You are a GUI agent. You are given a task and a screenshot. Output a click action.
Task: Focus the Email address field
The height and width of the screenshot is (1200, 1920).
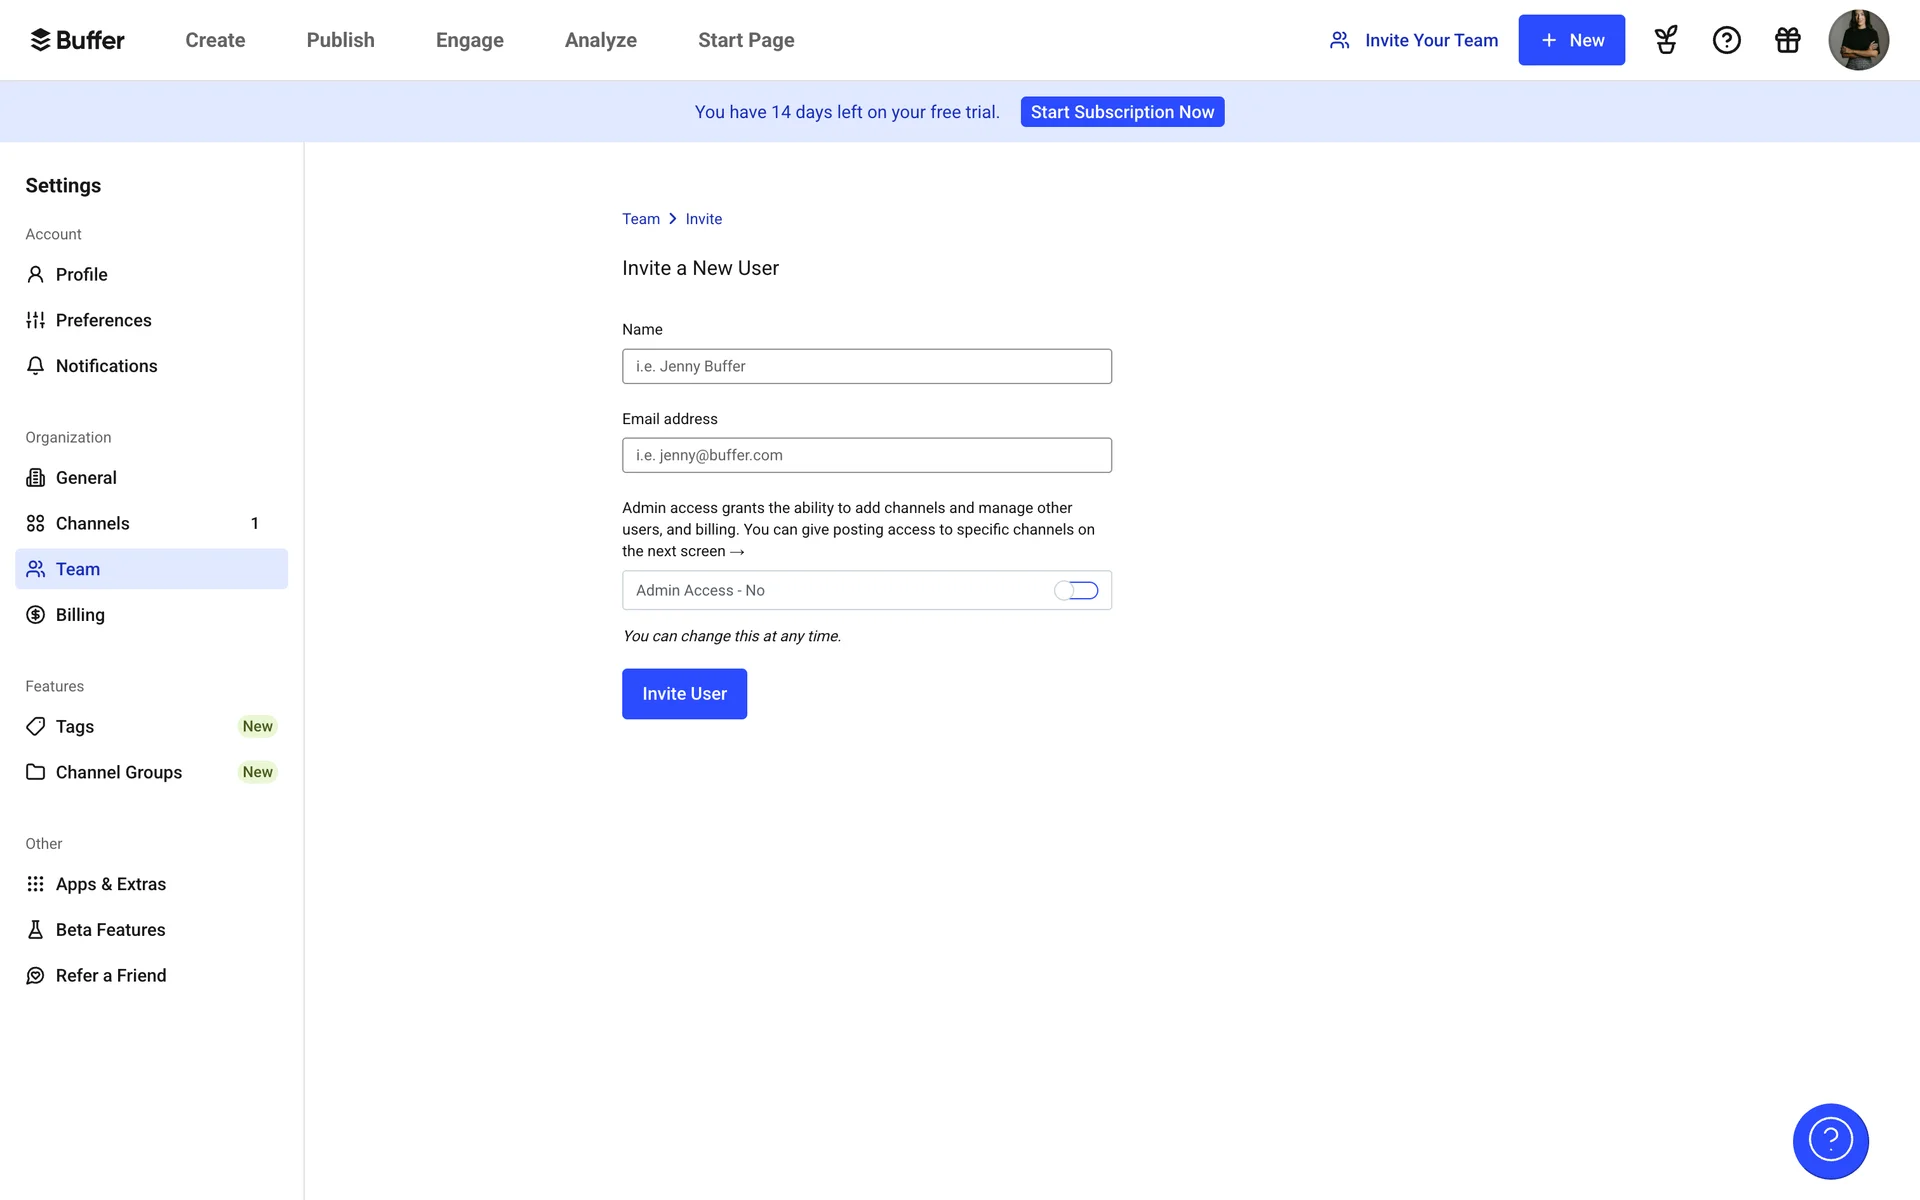pos(866,455)
